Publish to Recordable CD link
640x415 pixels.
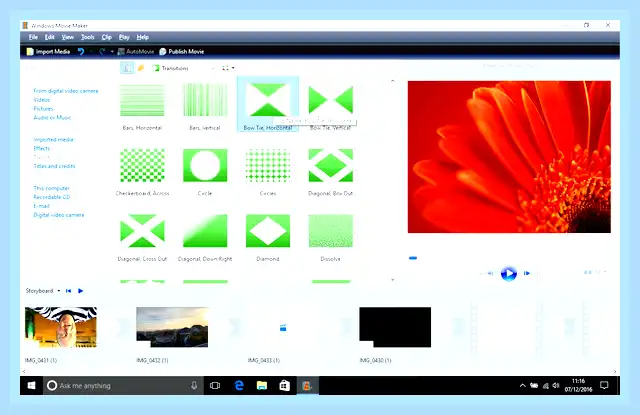point(52,198)
